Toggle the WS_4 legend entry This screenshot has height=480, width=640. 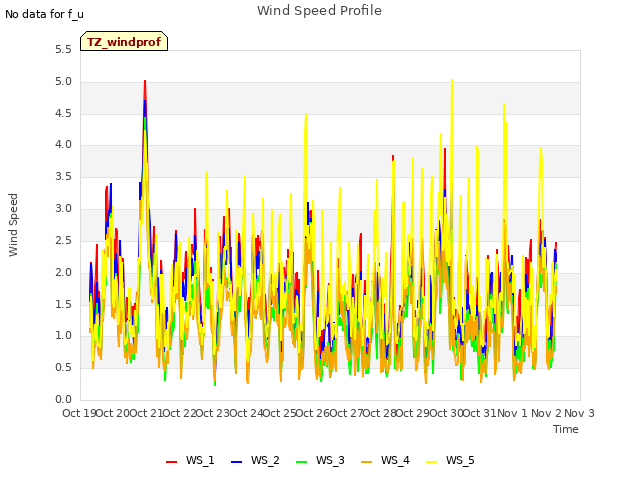(385, 460)
